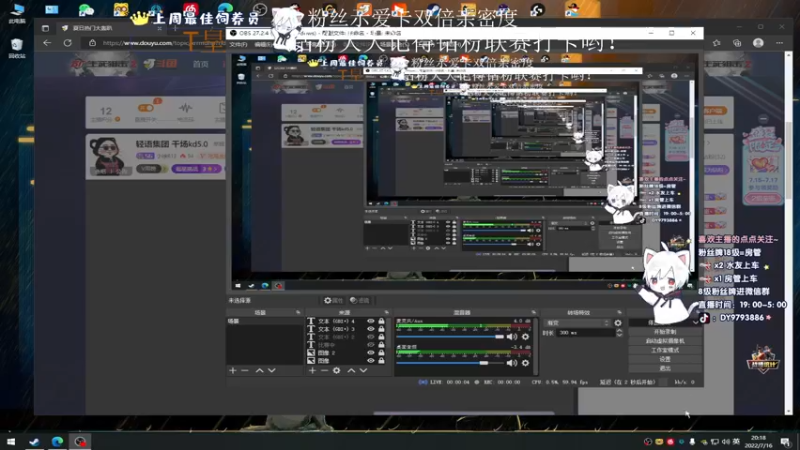Open Microsoft Edge from the taskbar

57,441
